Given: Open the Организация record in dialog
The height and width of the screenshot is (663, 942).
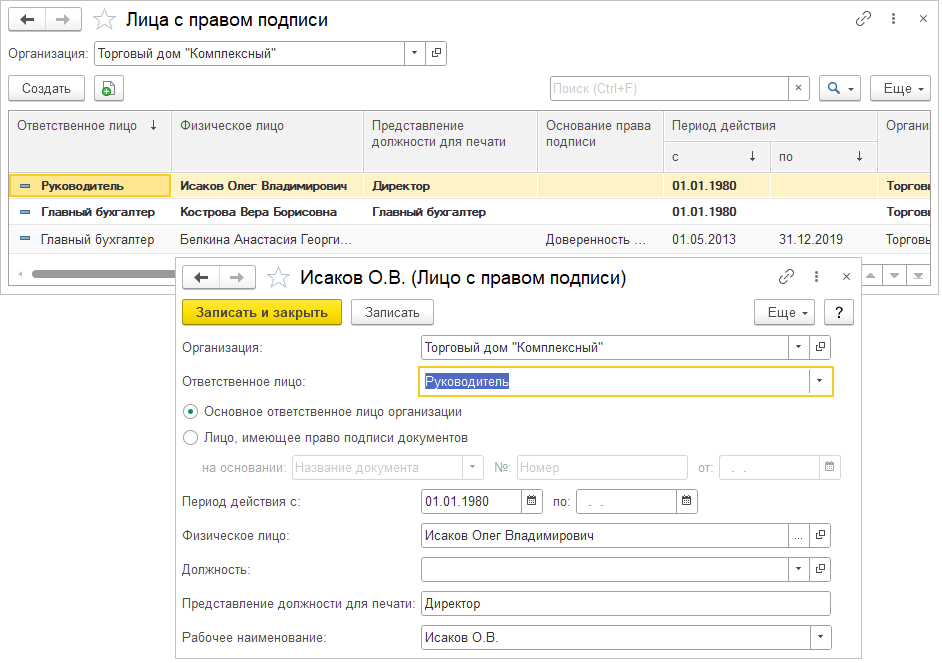Looking at the screenshot, I should point(821,347).
